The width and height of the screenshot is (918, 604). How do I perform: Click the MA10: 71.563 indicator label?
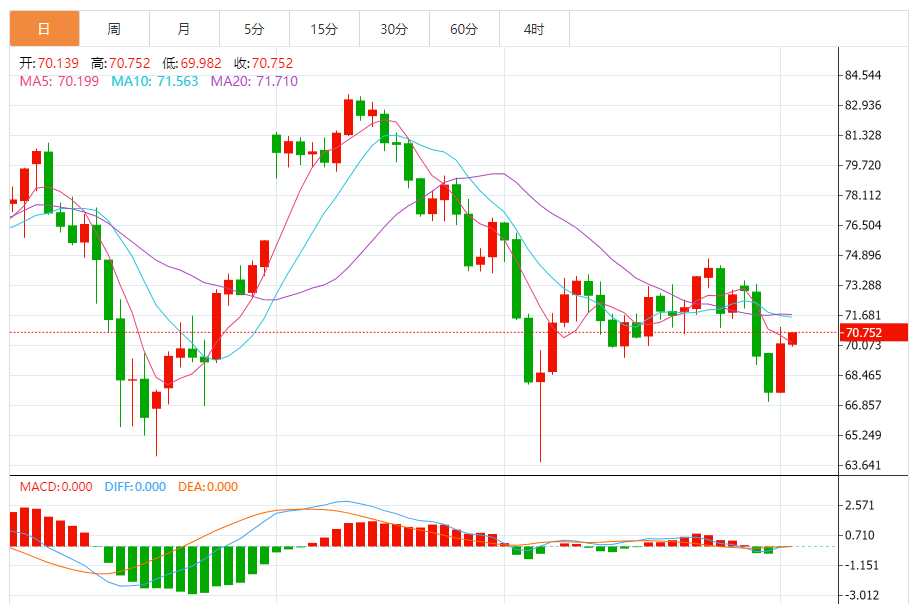pos(155,81)
